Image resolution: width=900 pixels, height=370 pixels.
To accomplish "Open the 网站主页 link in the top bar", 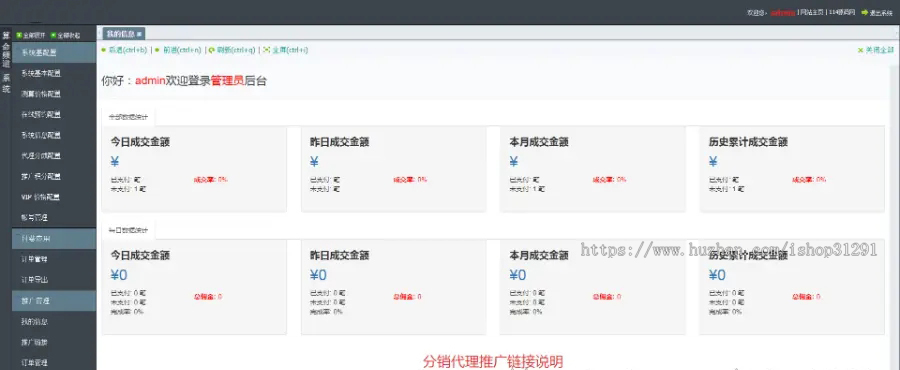I will [812, 12].
